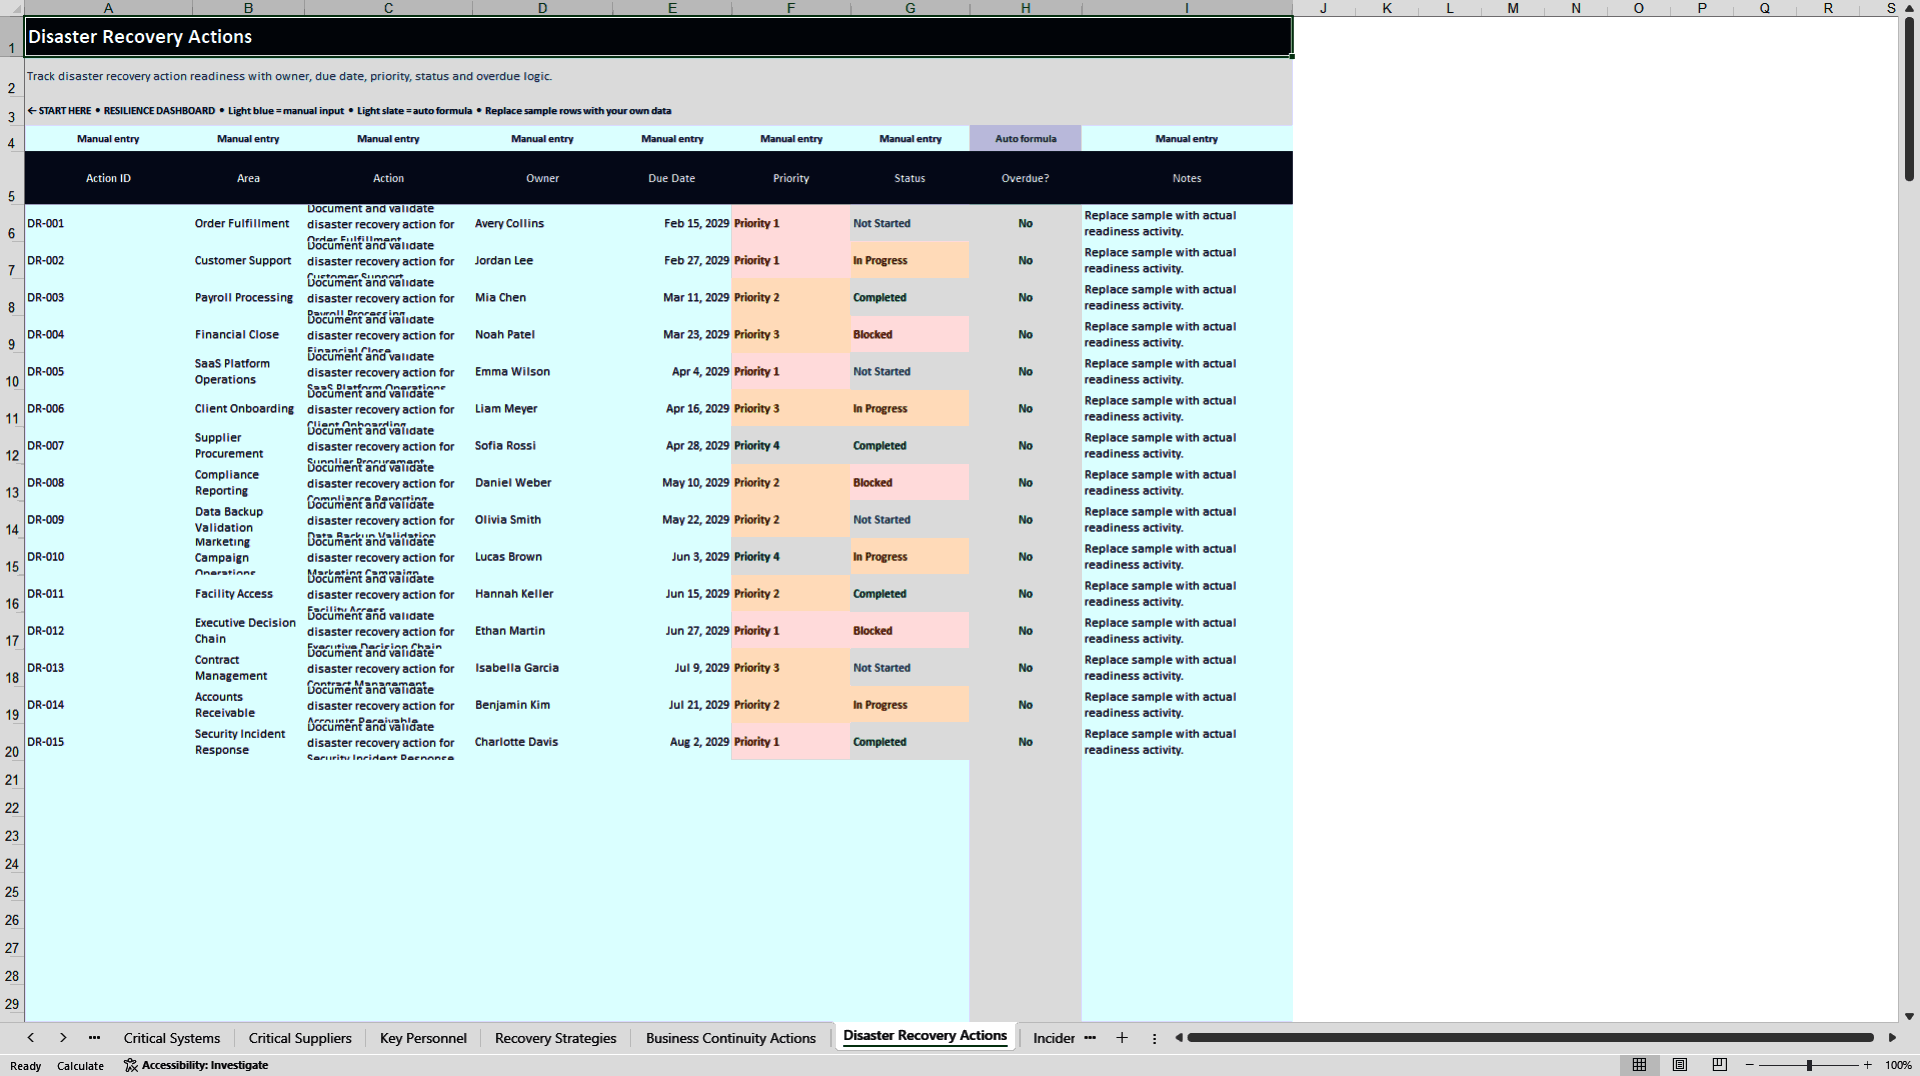Click horizontal scrollbar right arrow

coord(1892,1038)
